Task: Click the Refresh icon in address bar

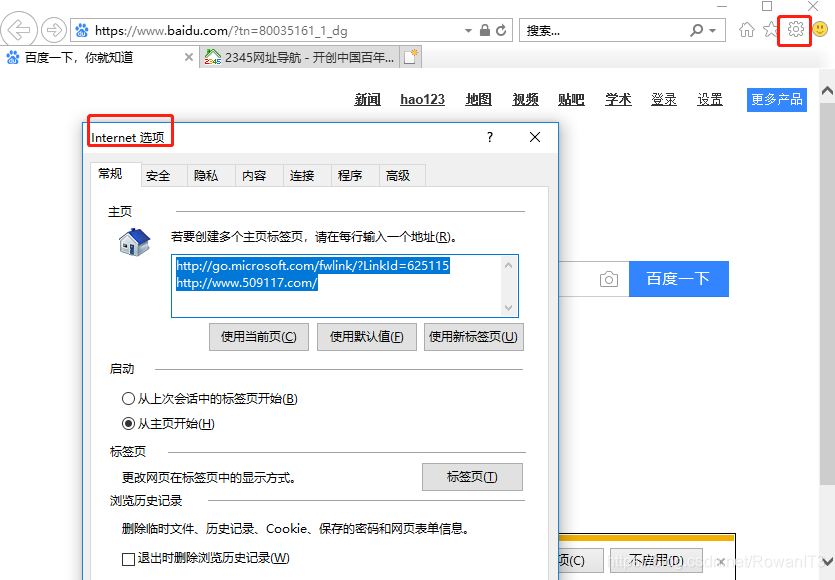Action: pos(501,30)
